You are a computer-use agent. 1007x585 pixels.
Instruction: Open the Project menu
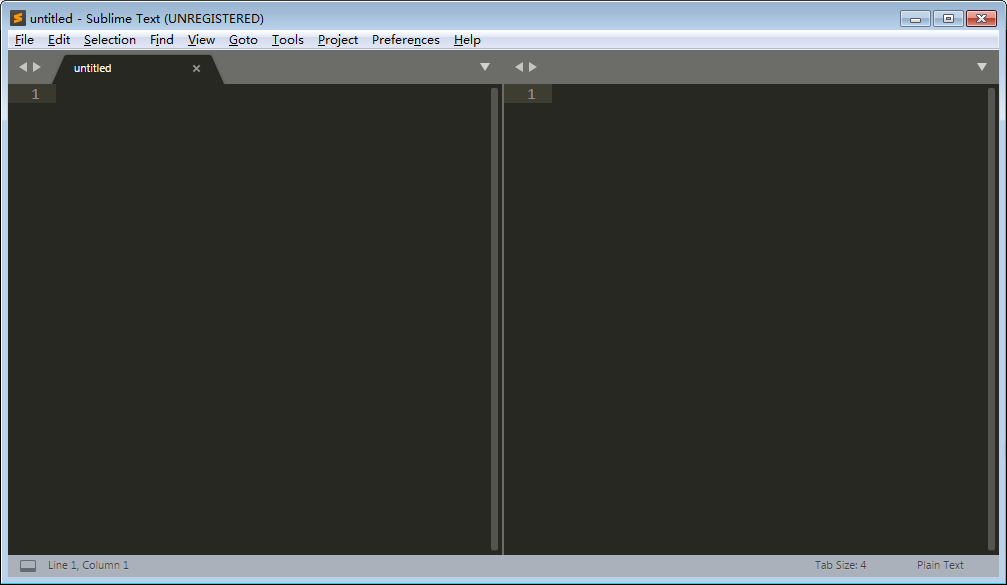click(338, 40)
